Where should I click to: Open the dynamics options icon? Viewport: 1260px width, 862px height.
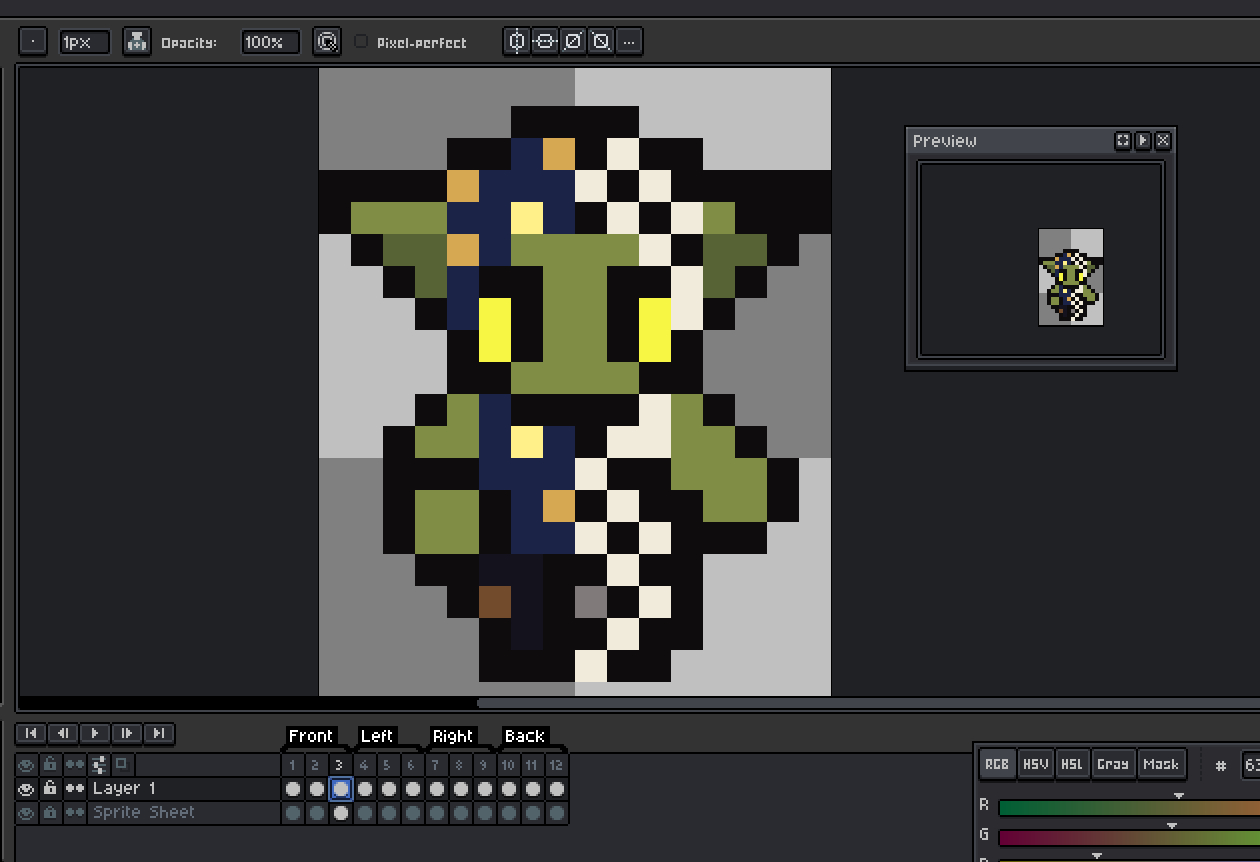point(326,42)
